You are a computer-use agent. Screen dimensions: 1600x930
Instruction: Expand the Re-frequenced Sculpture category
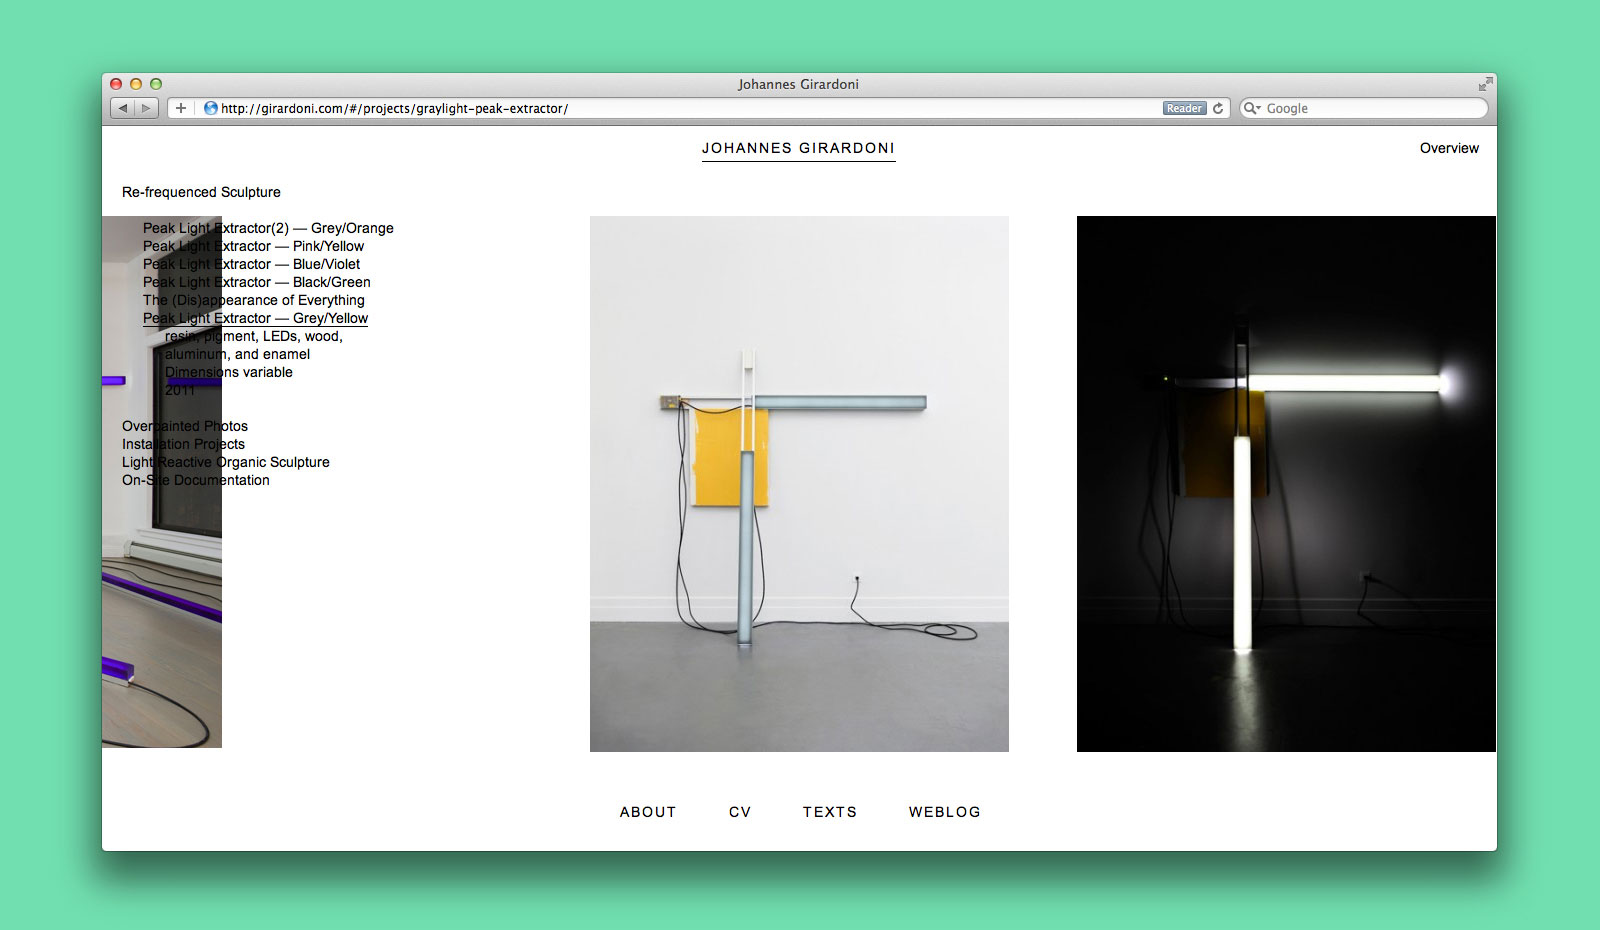201,192
